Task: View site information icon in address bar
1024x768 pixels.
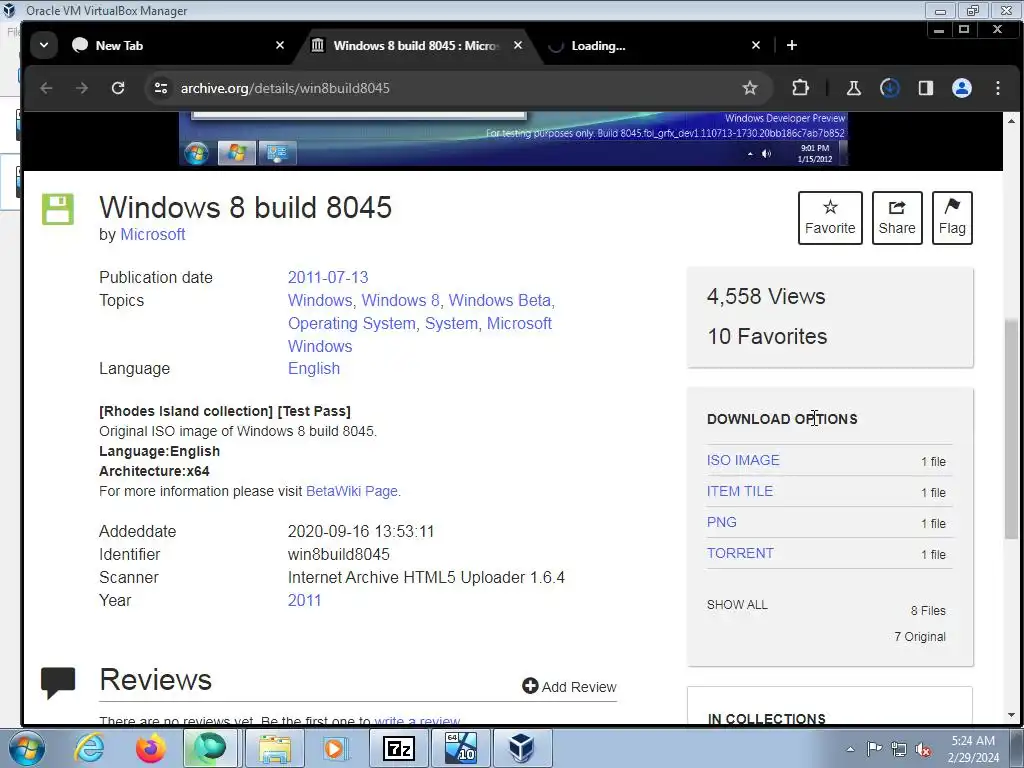Action: [x=161, y=88]
